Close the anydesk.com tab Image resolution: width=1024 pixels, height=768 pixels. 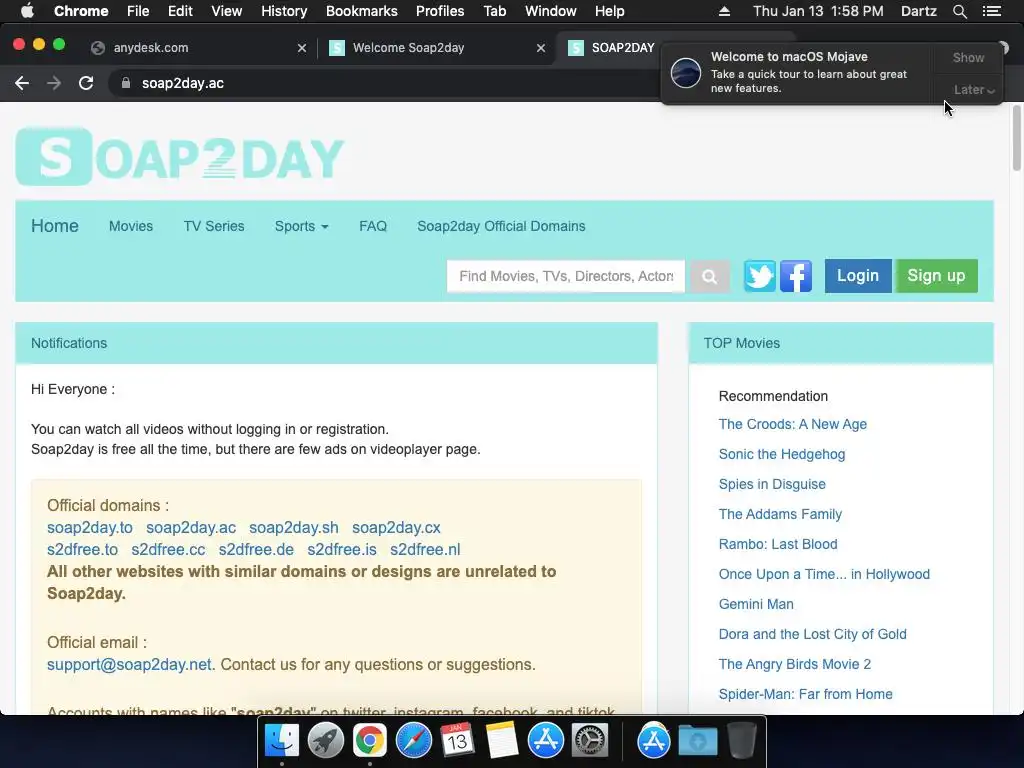point(302,48)
